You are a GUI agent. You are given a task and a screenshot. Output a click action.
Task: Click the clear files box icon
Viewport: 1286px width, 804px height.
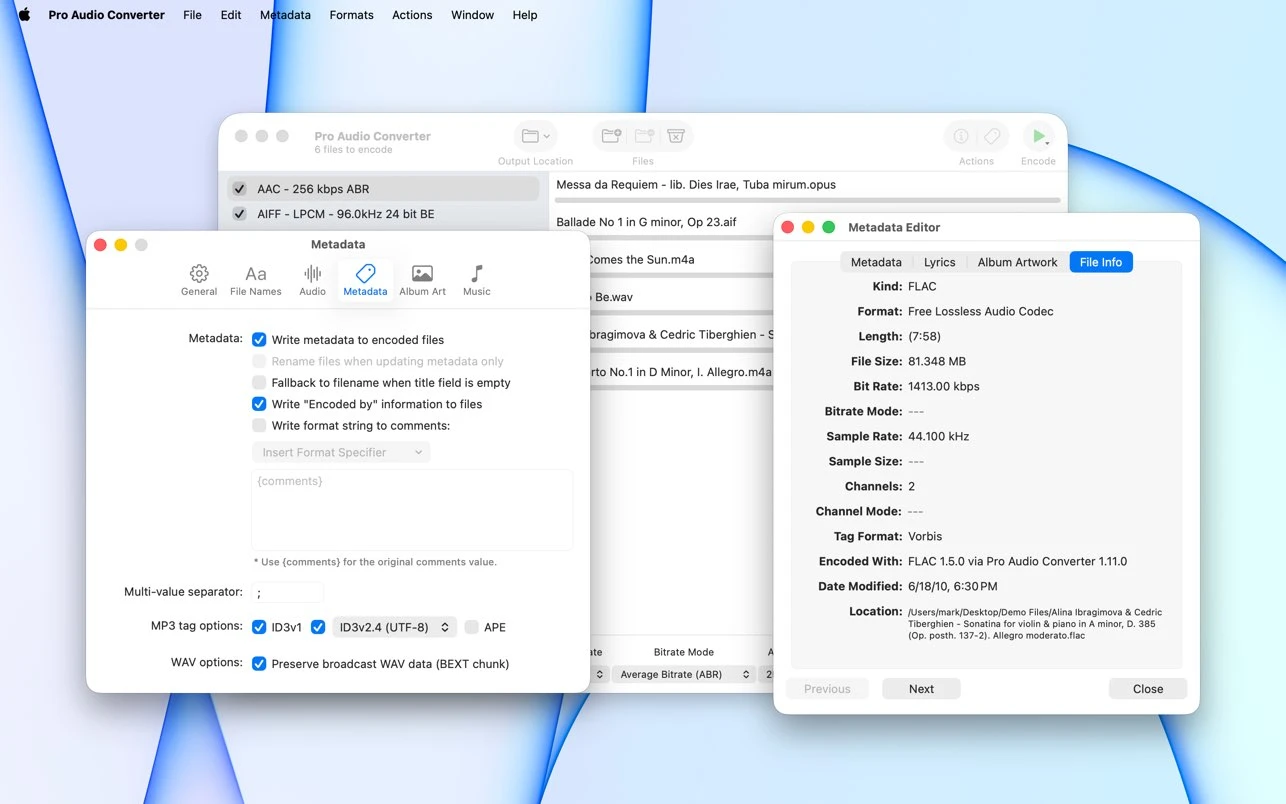[x=676, y=136]
